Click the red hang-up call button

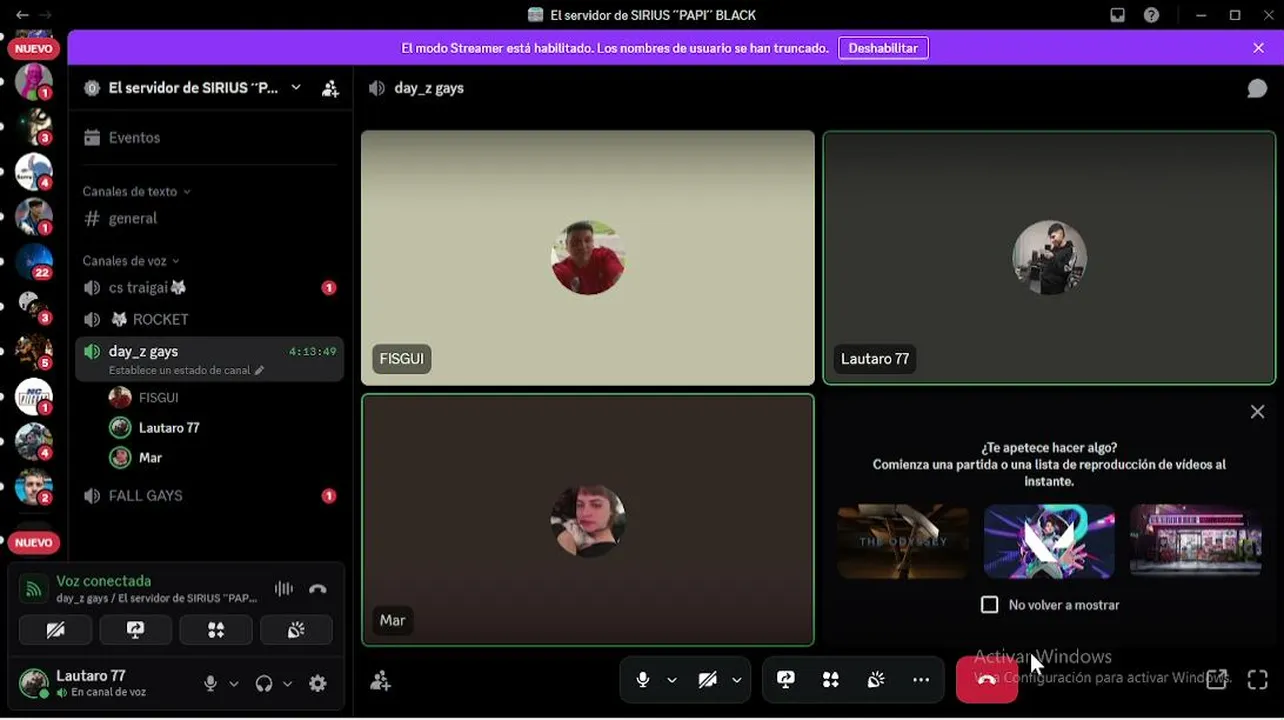[x=986, y=680]
